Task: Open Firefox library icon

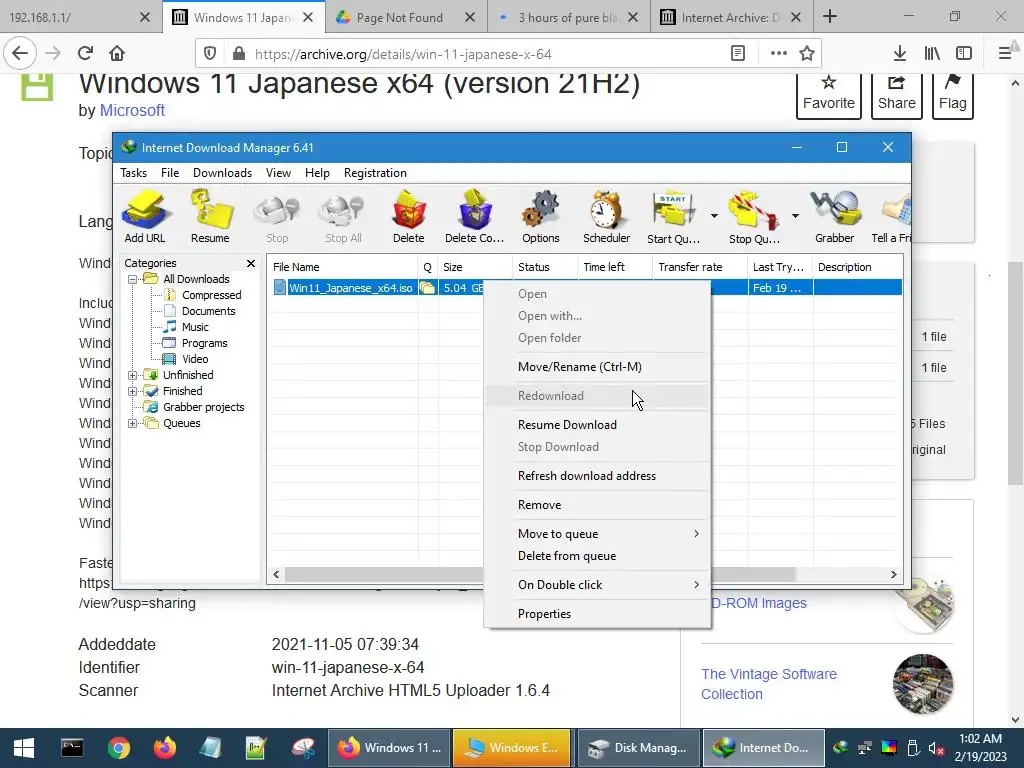Action: [x=932, y=54]
